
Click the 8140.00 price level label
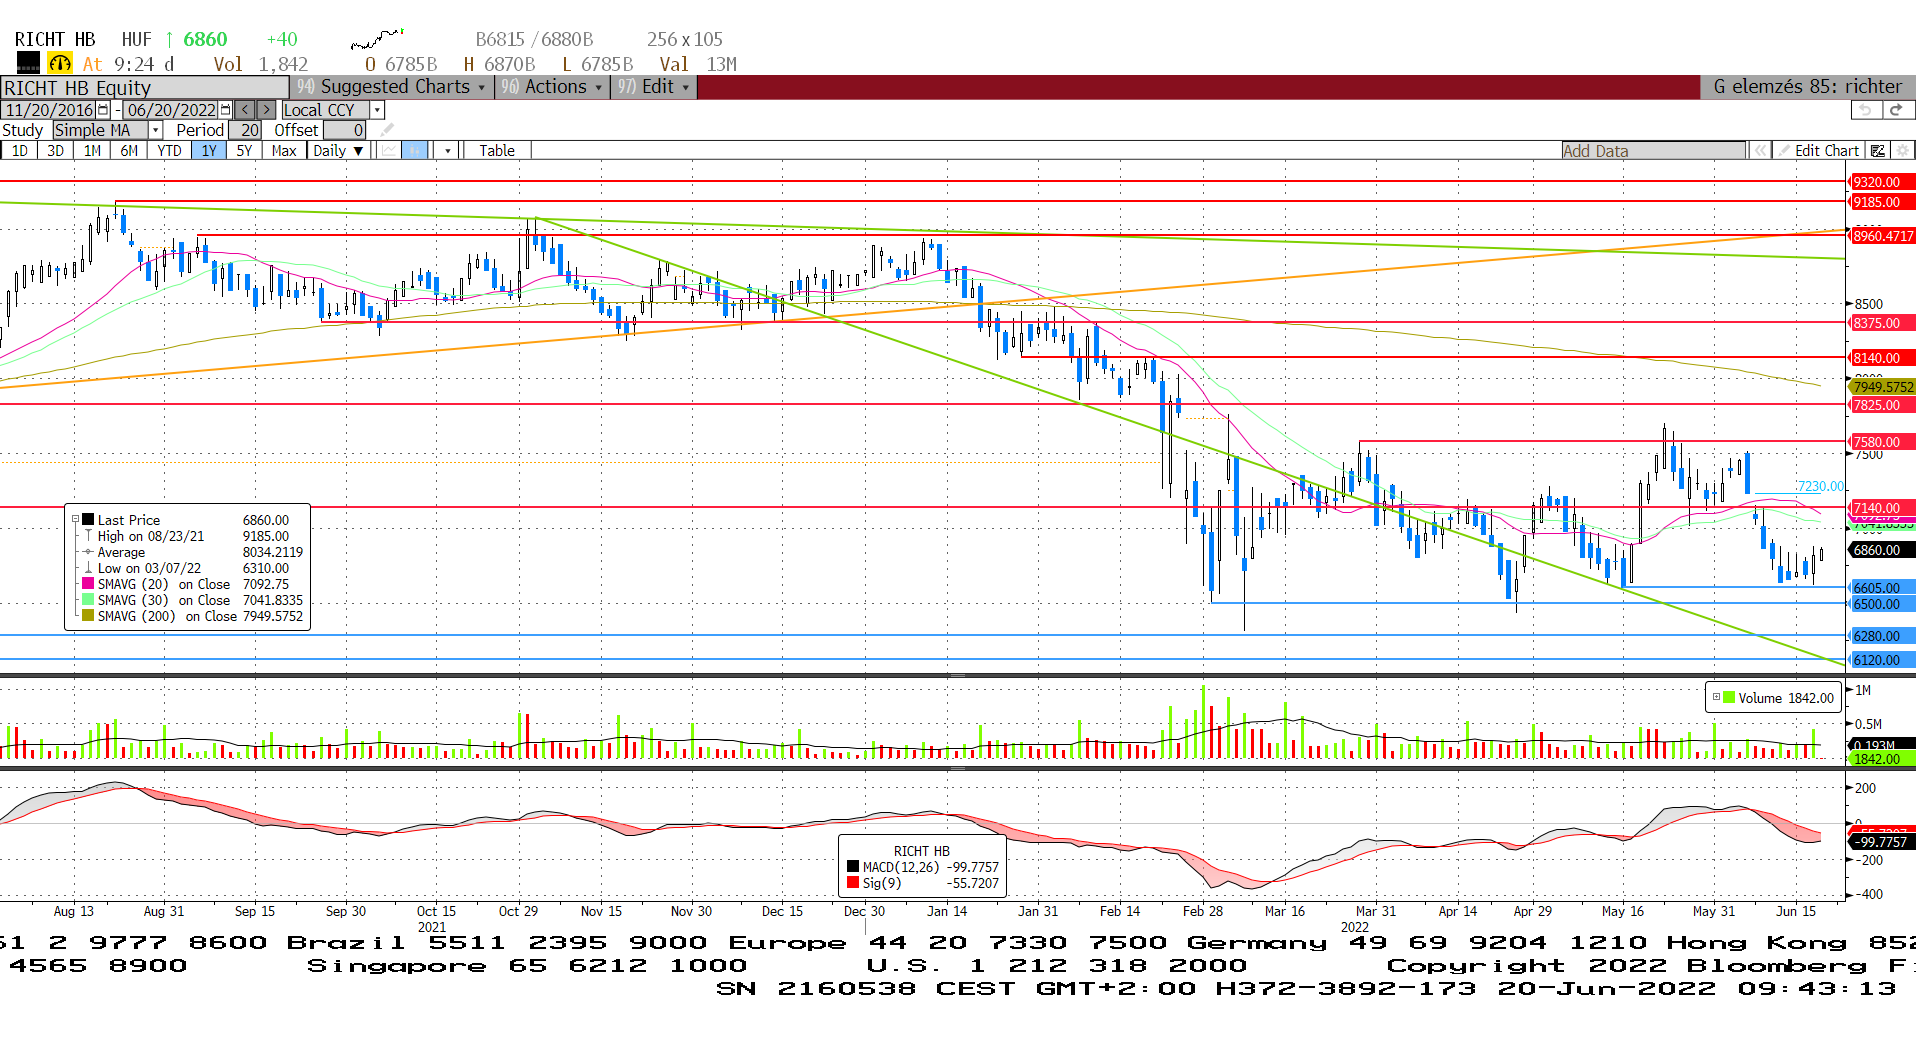(x=1881, y=358)
